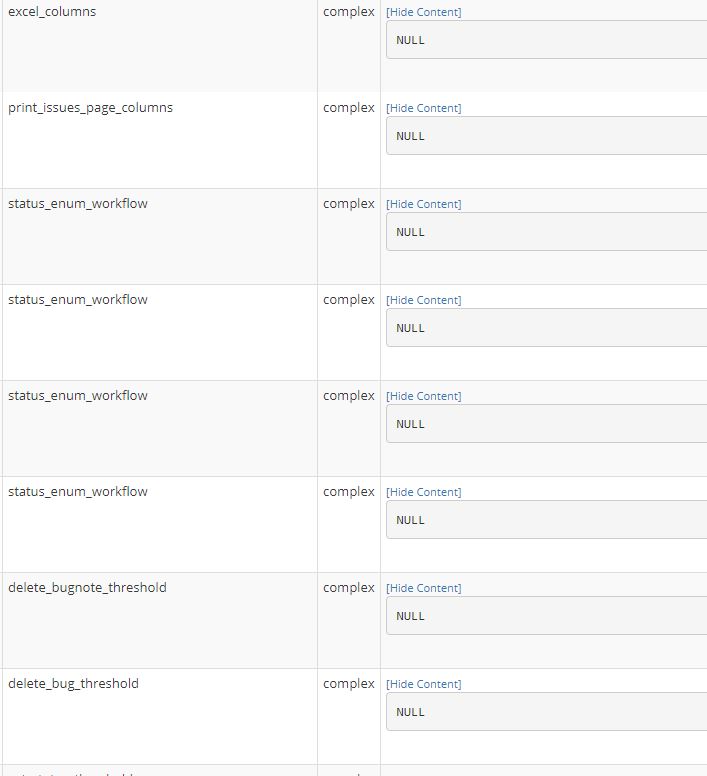Hide content for the first status_enum_workflow row
This screenshot has height=776, width=707.
pos(424,204)
